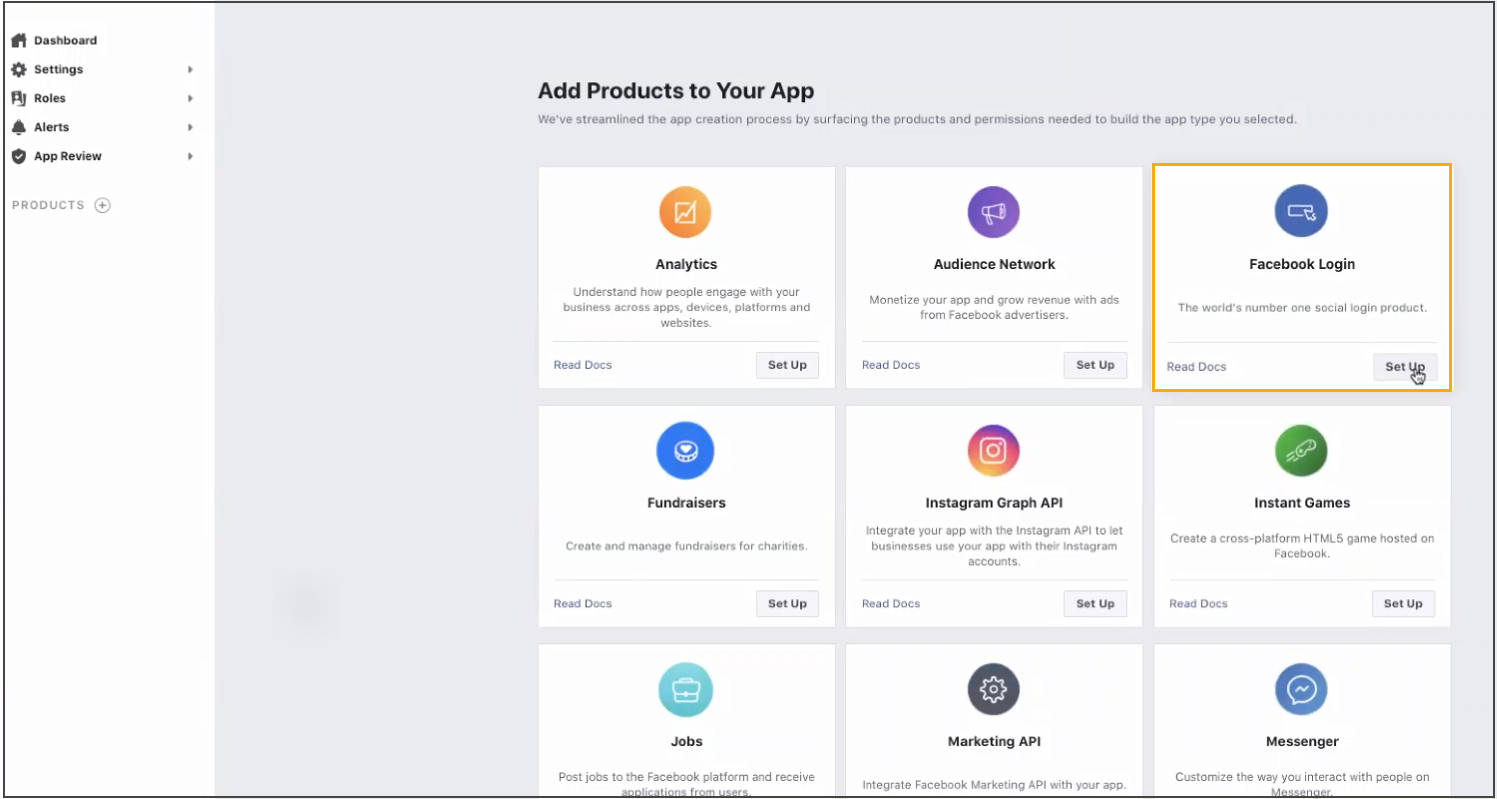The height and width of the screenshot is (799, 1497).
Task: Expand the App Review submenu arrow
Action: pos(190,156)
